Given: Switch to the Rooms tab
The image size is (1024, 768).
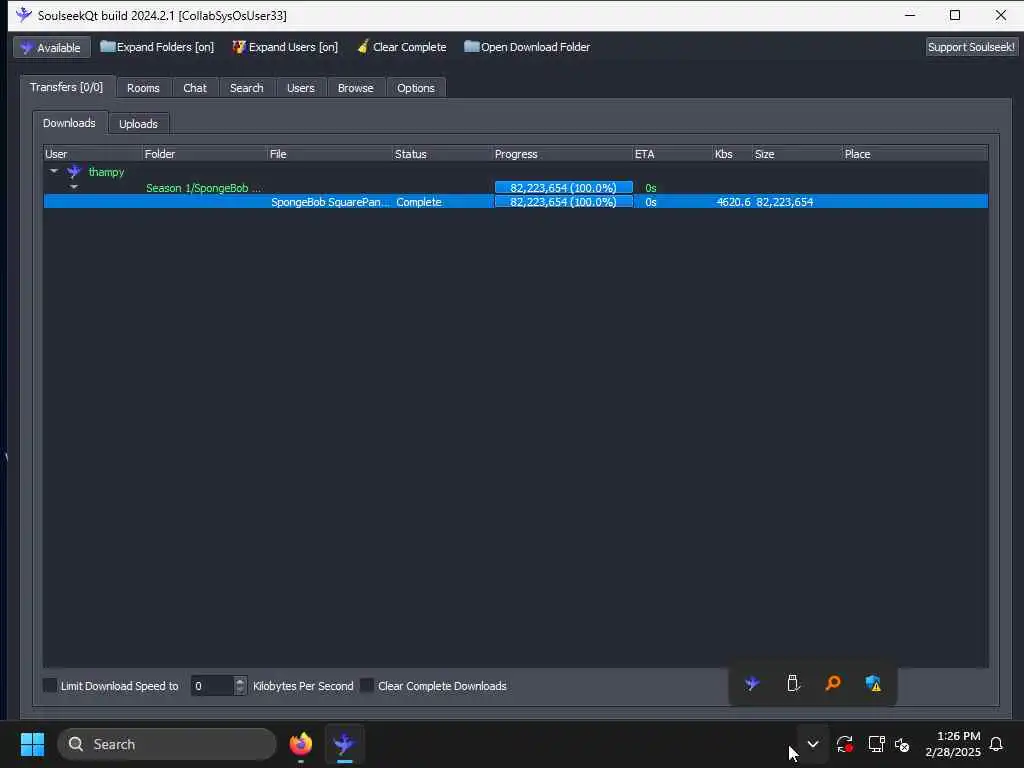Looking at the screenshot, I should tap(143, 88).
